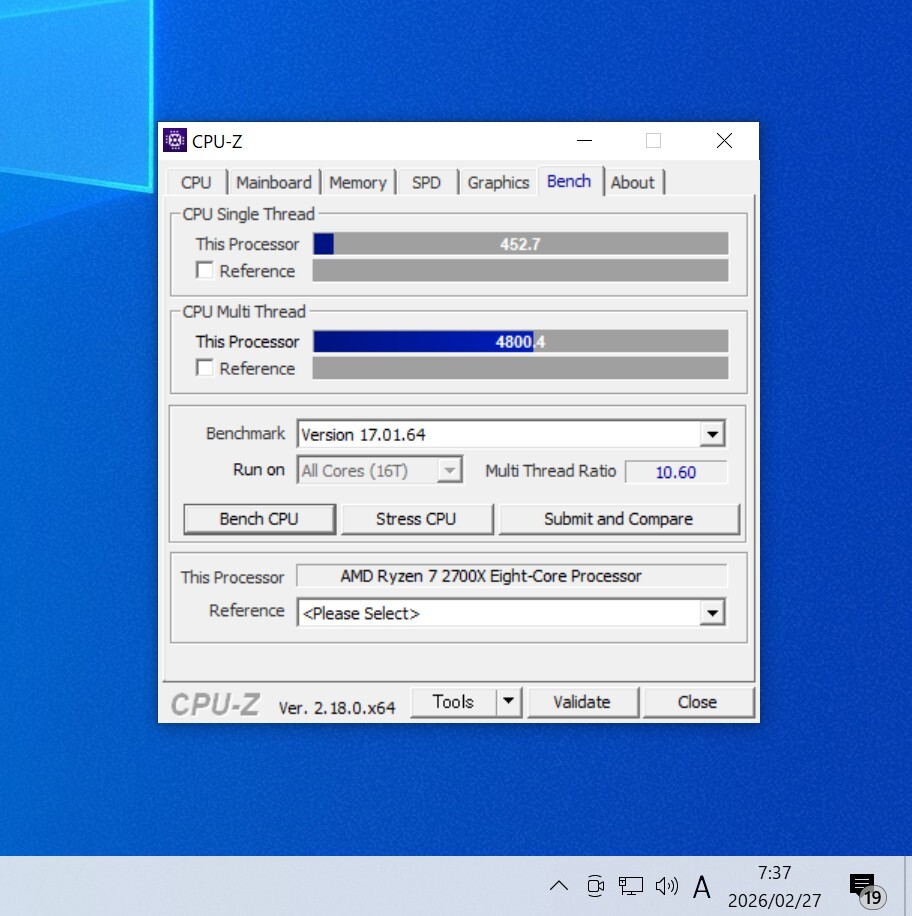Click the multi thread reference bar
The height and width of the screenshot is (916, 912).
521,368
